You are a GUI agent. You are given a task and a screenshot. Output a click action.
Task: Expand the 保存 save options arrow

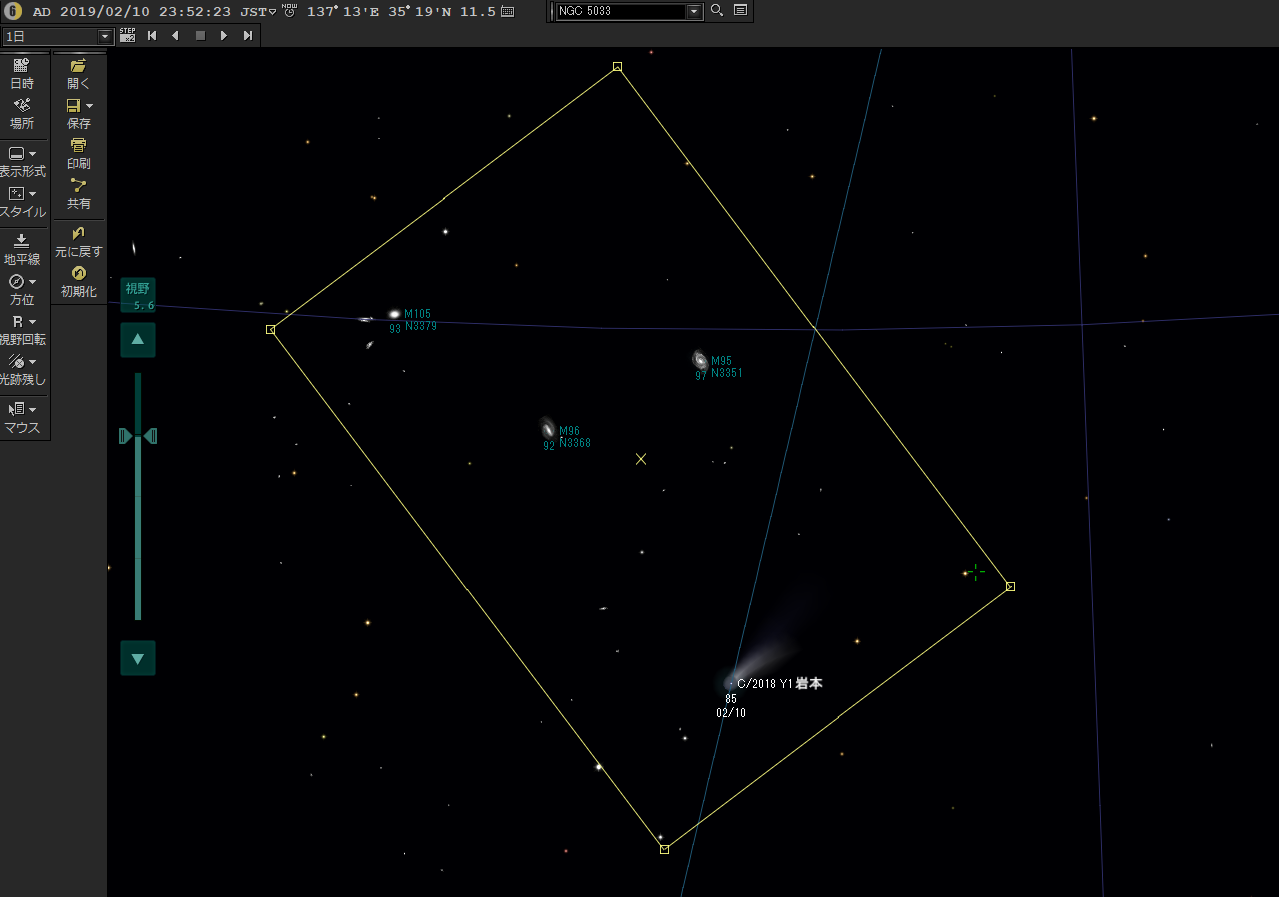click(89, 106)
